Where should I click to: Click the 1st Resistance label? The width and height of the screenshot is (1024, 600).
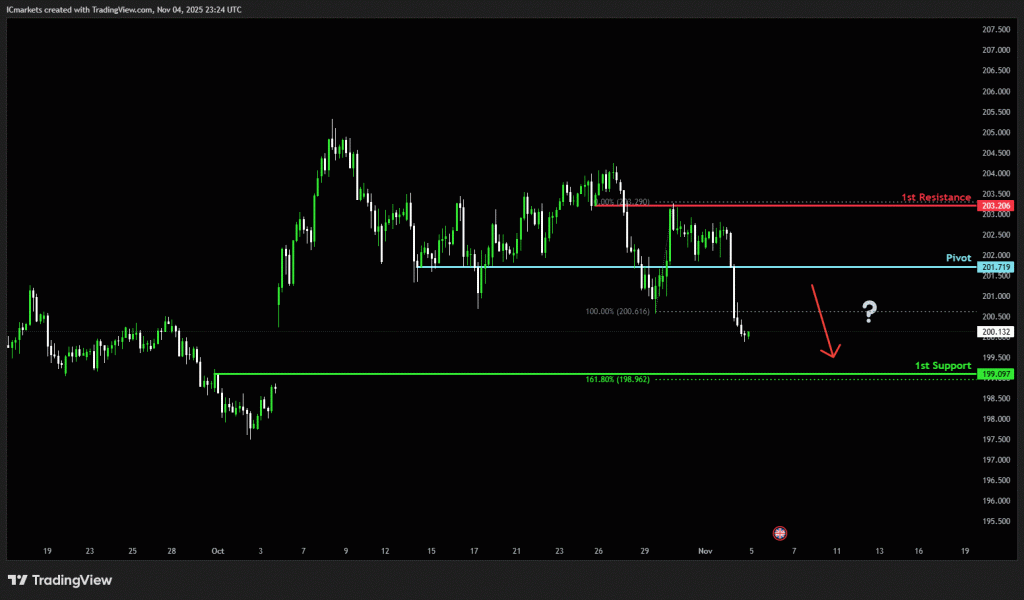[936, 196]
